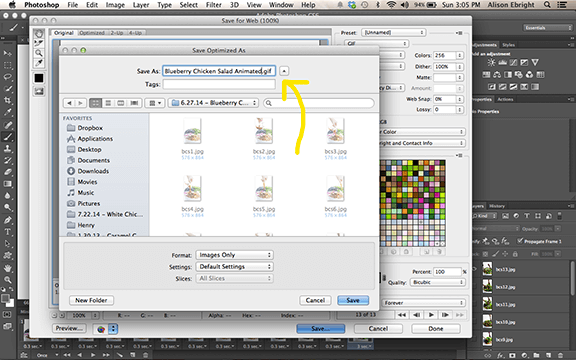576x360 pixels.
Task: Open the folder path dropdown 6.27.14 Blueberry
Action: click(213, 103)
